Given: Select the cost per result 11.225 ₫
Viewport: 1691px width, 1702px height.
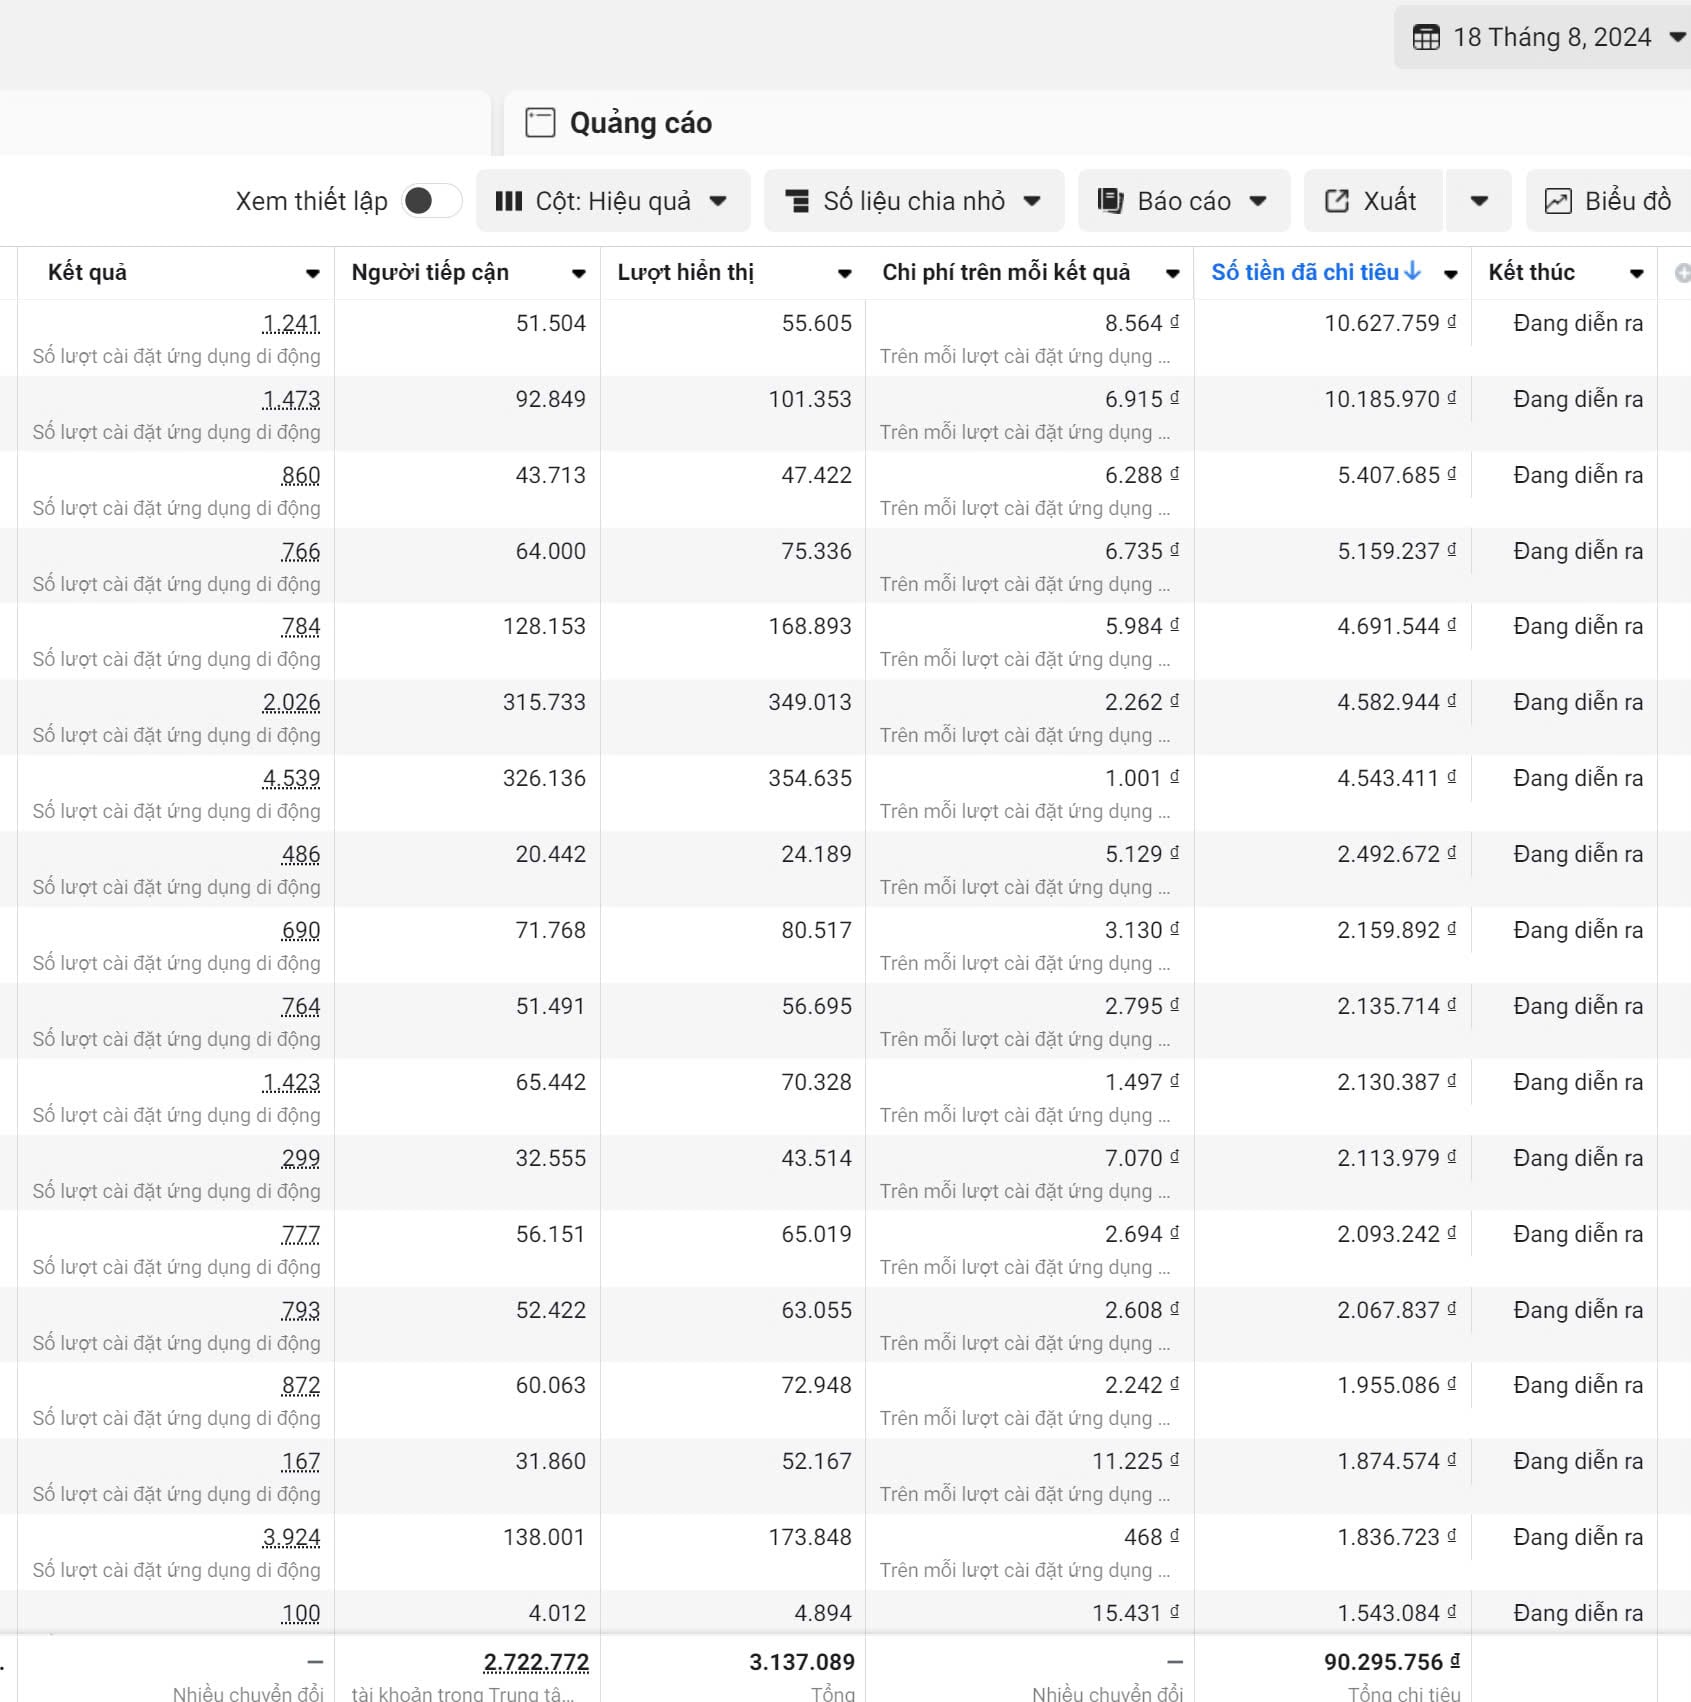Looking at the screenshot, I should tap(1135, 1461).
